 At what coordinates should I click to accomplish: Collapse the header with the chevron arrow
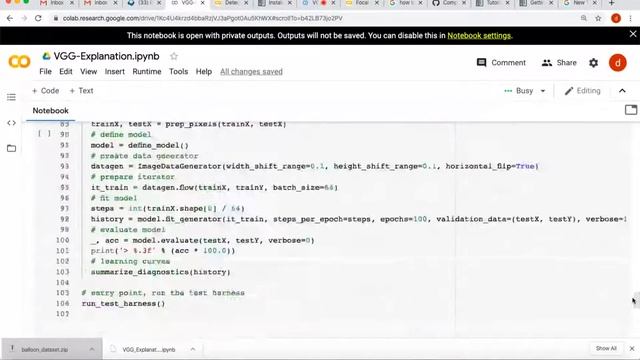pos(622,91)
